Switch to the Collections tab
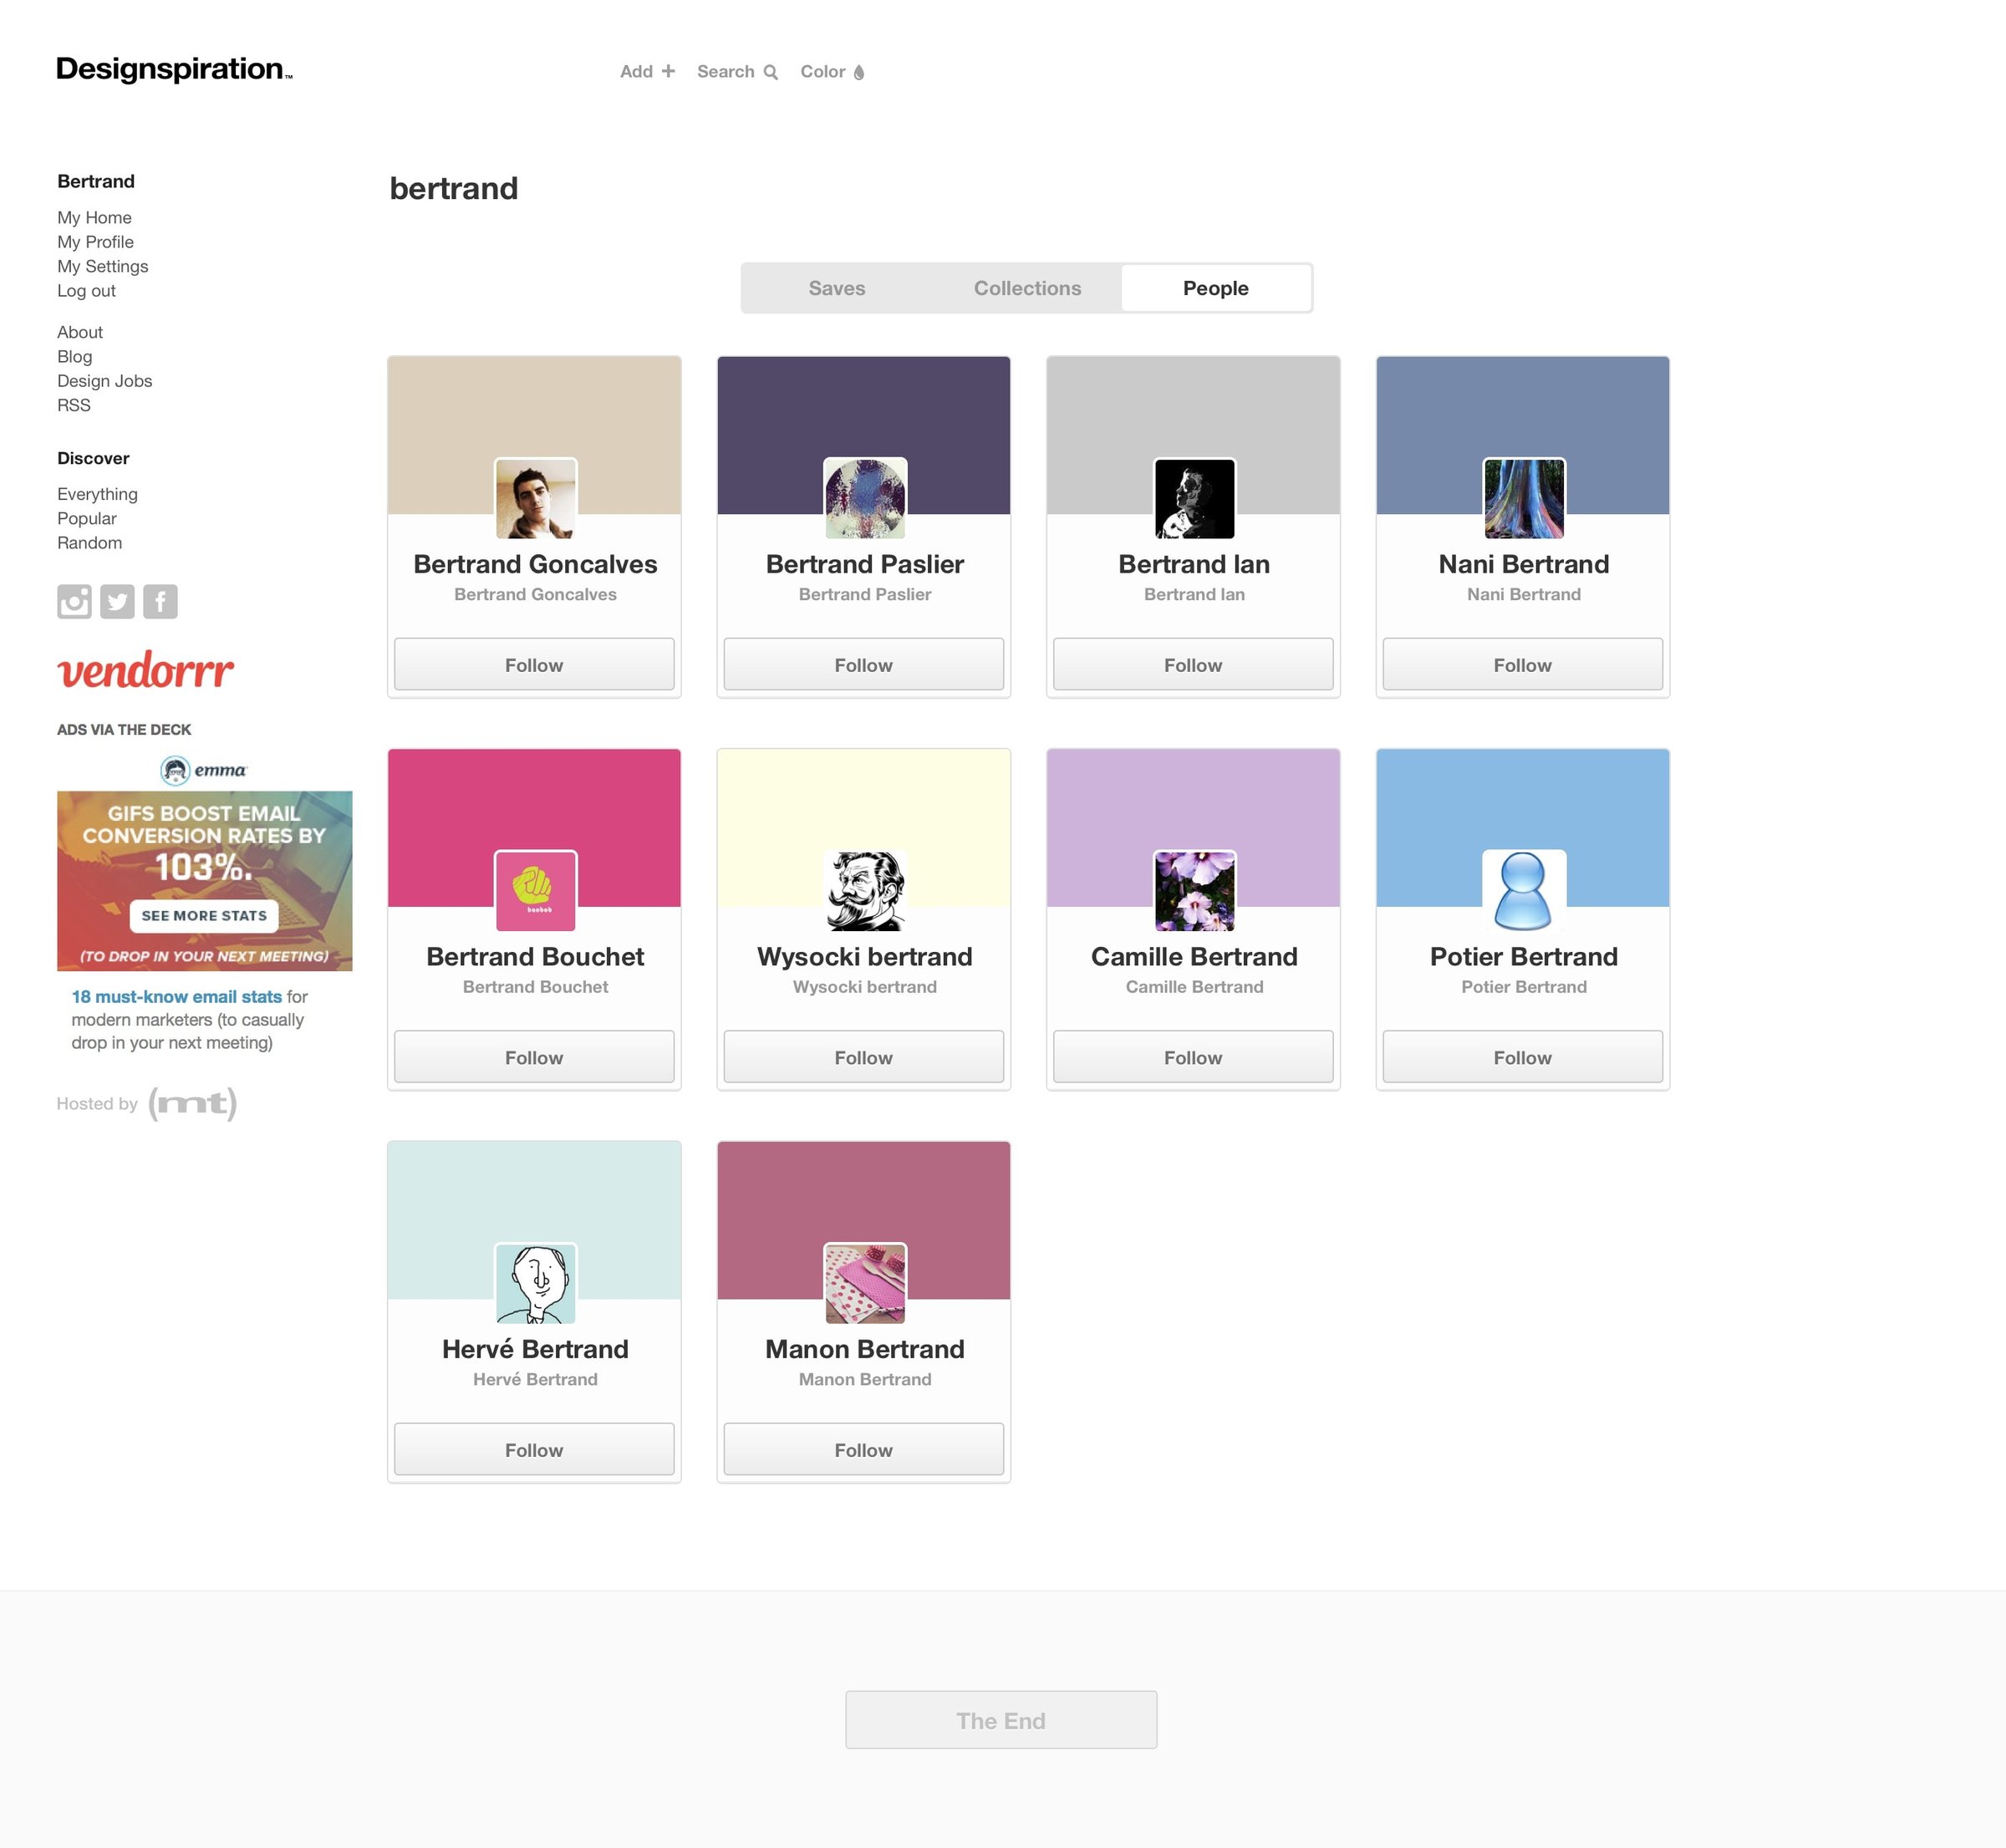Image resolution: width=2006 pixels, height=1848 pixels. click(1027, 288)
